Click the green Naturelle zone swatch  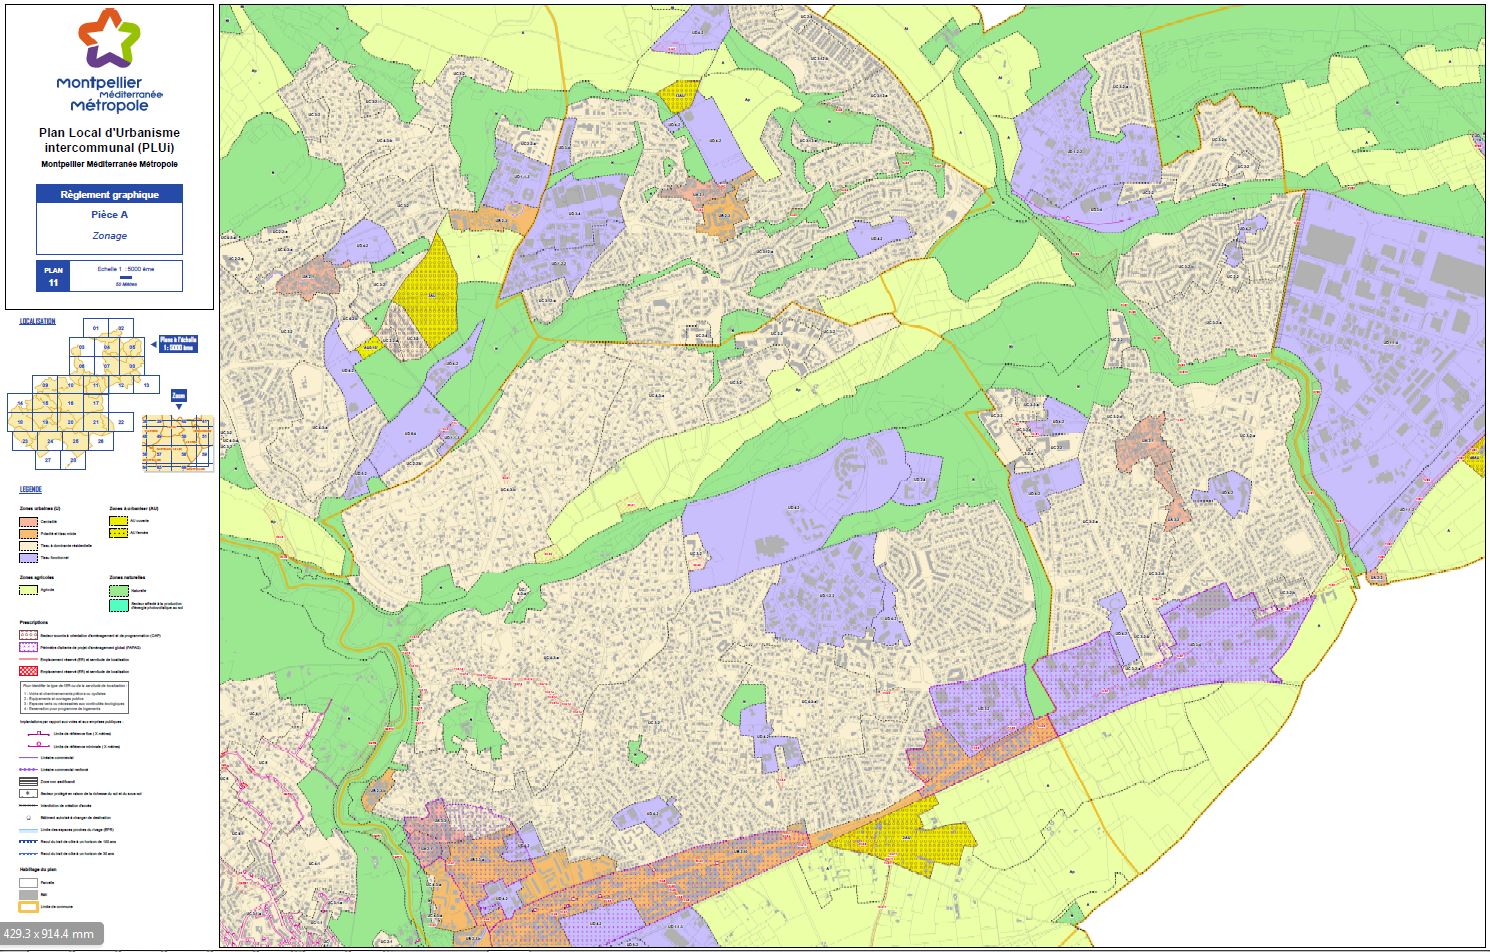(118, 591)
